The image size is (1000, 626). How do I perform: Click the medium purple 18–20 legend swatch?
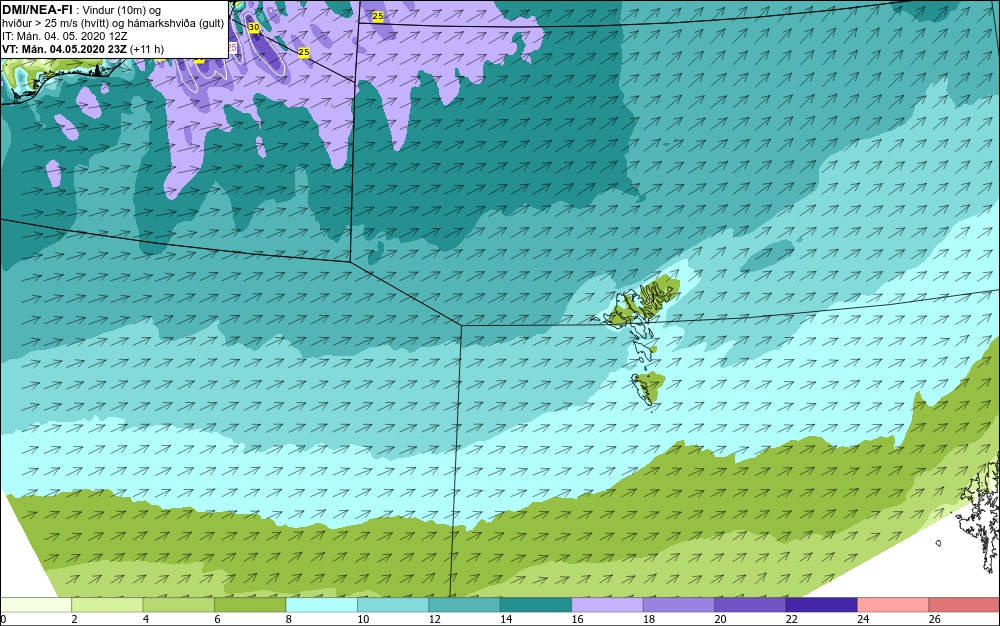tap(679, 605)
